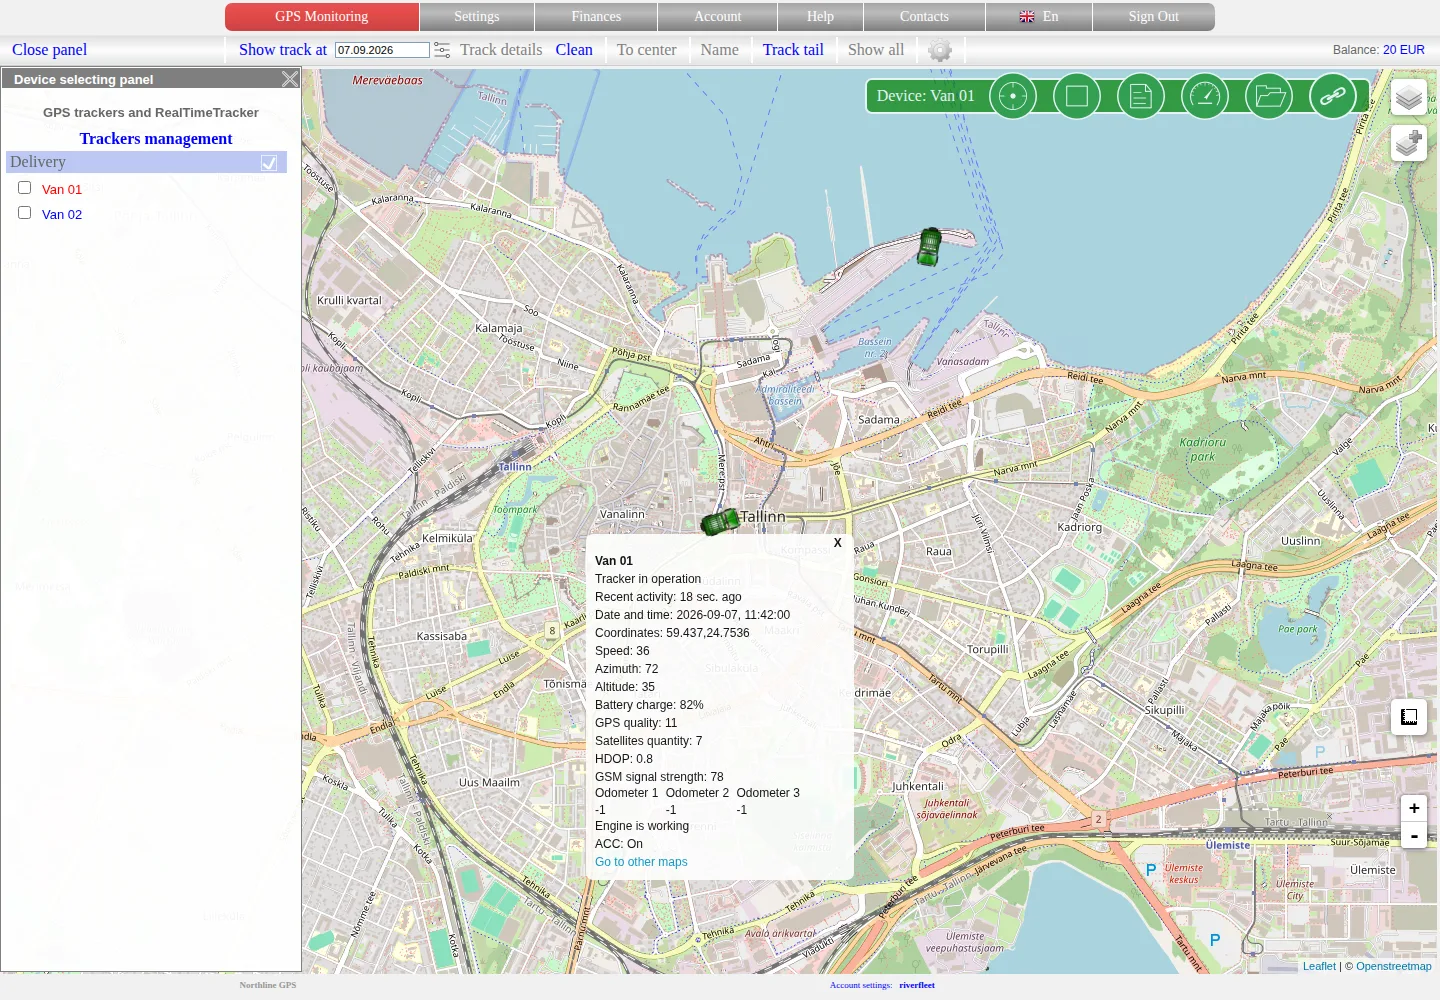Click the square stop icon in device bar
1440x1000 pixels.
pyautogui.click(x=1077, y=96)
